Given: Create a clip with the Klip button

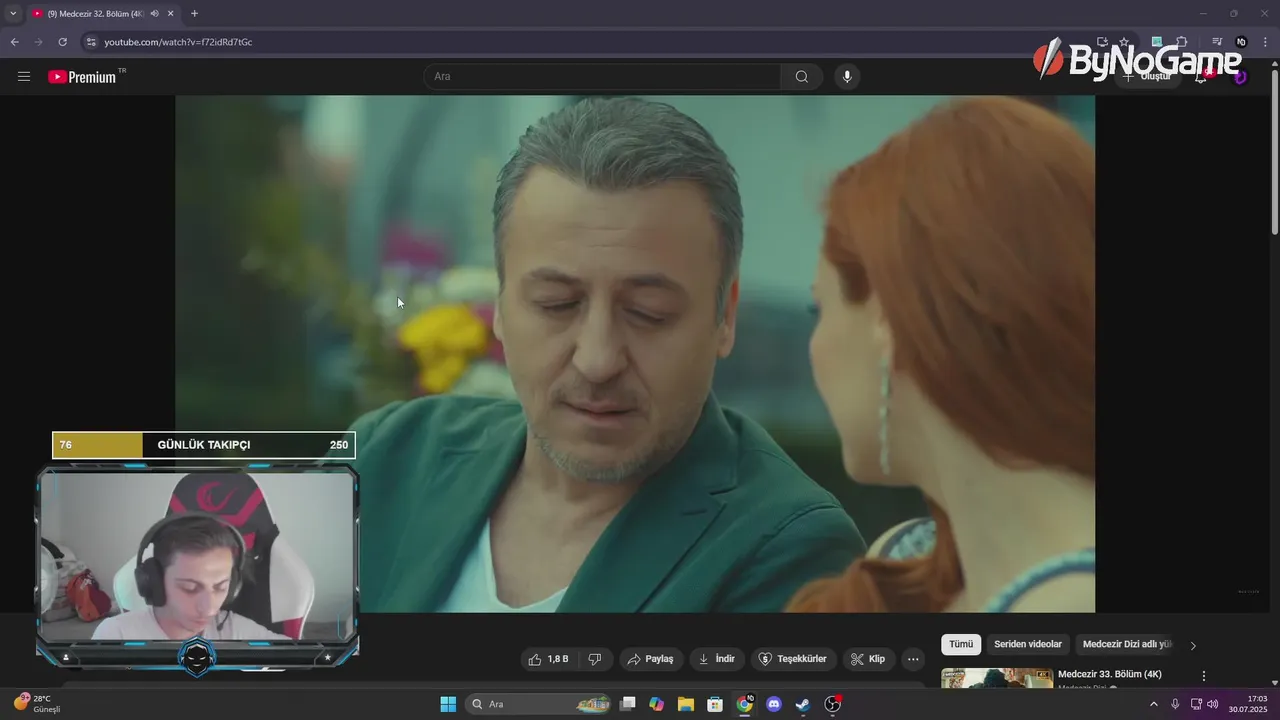Looking at the screenshot, I should 868,659.
